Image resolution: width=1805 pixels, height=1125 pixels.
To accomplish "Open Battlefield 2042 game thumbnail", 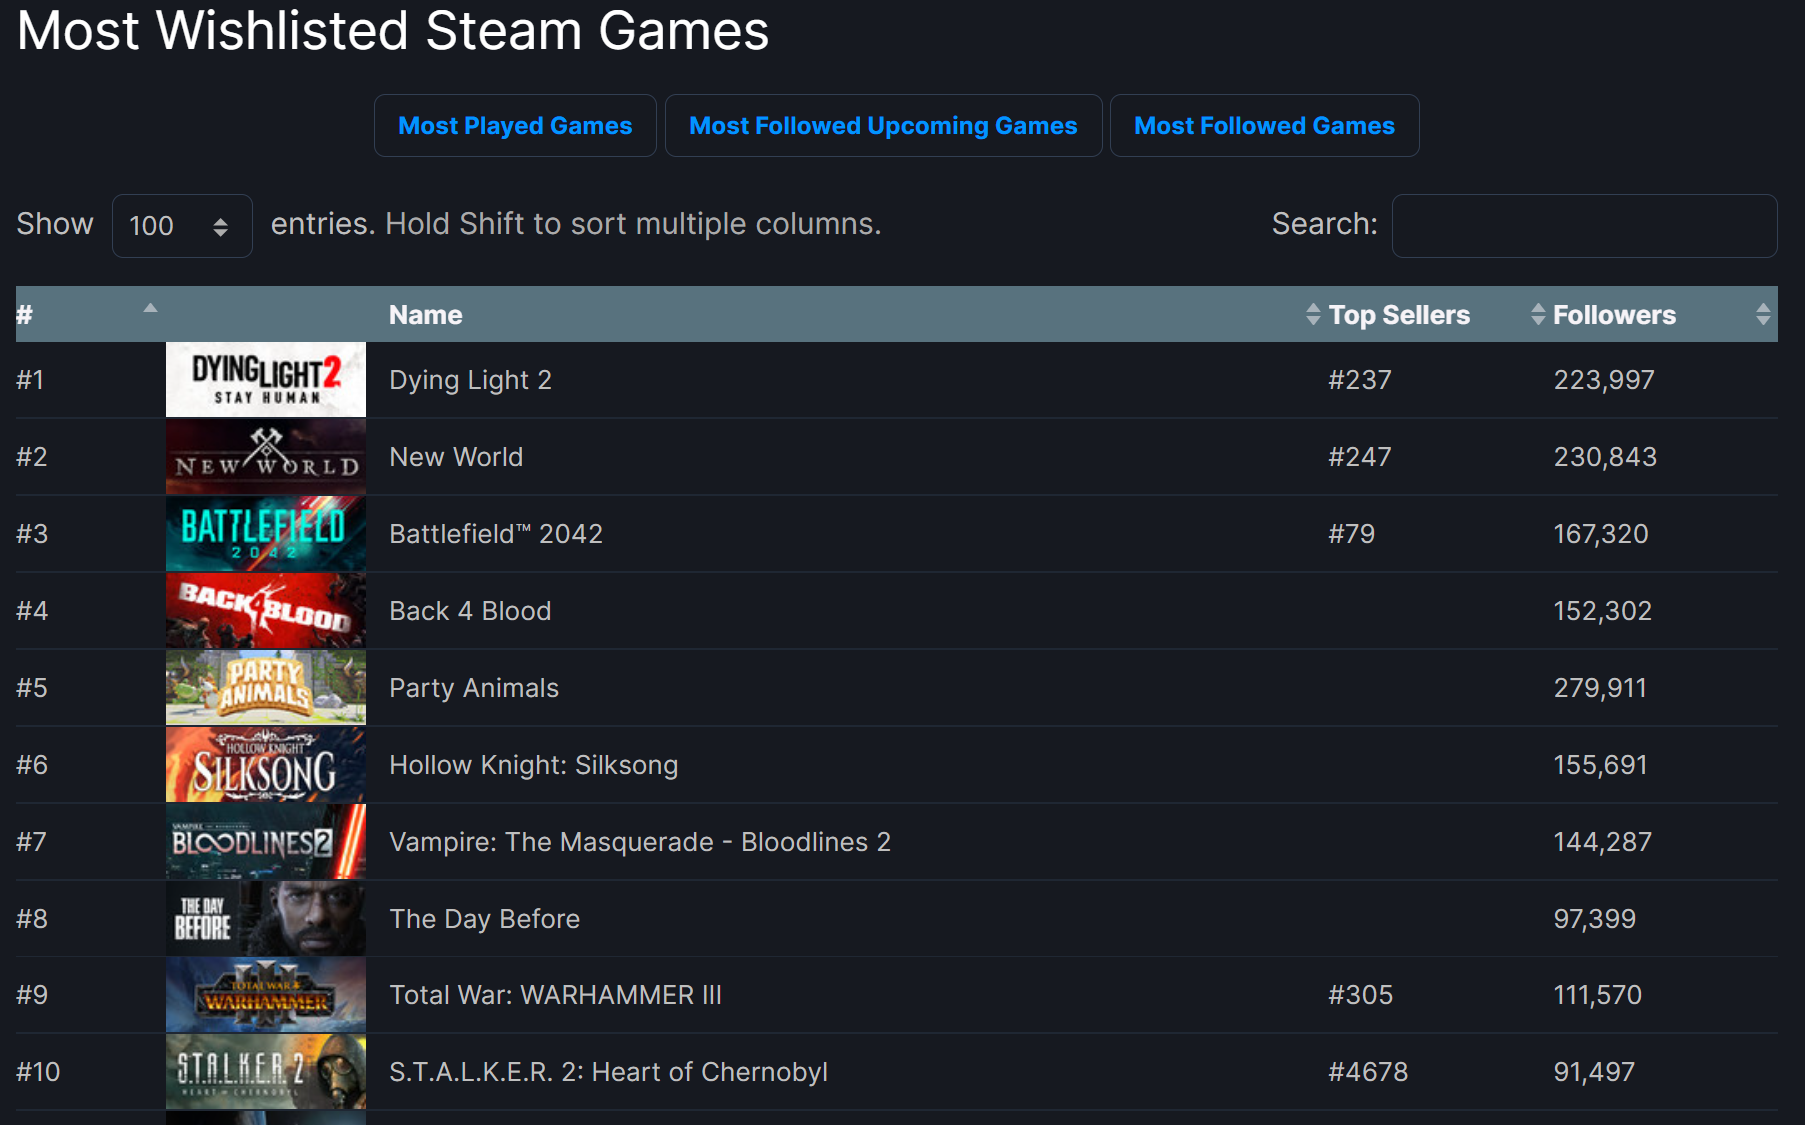I will click(266, 534).
